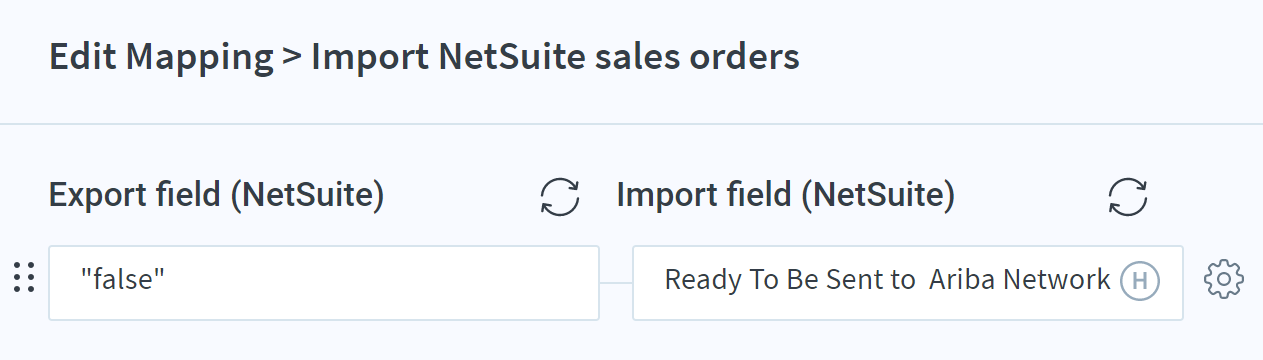
Task: Click the Import field (NetSuite) column label
Action: (x=786, y=196)
